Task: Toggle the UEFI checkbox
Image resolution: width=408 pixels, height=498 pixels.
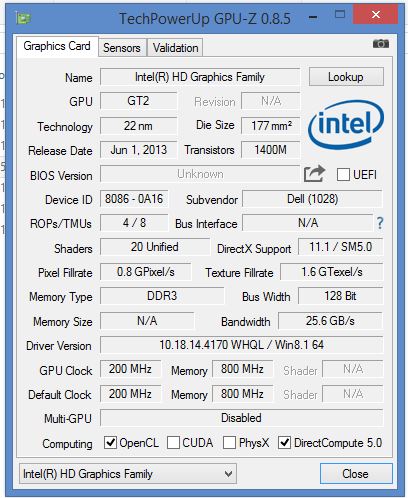Action: coord(343,174)
